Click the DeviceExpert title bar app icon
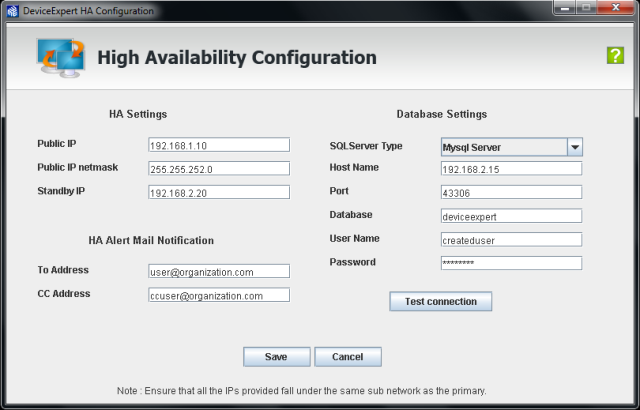 coord(12,11)
